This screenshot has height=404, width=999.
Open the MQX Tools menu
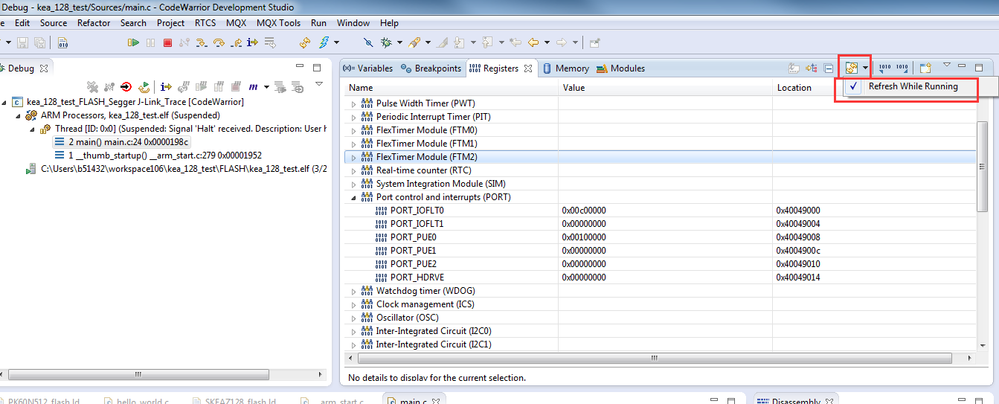(278, 23)
